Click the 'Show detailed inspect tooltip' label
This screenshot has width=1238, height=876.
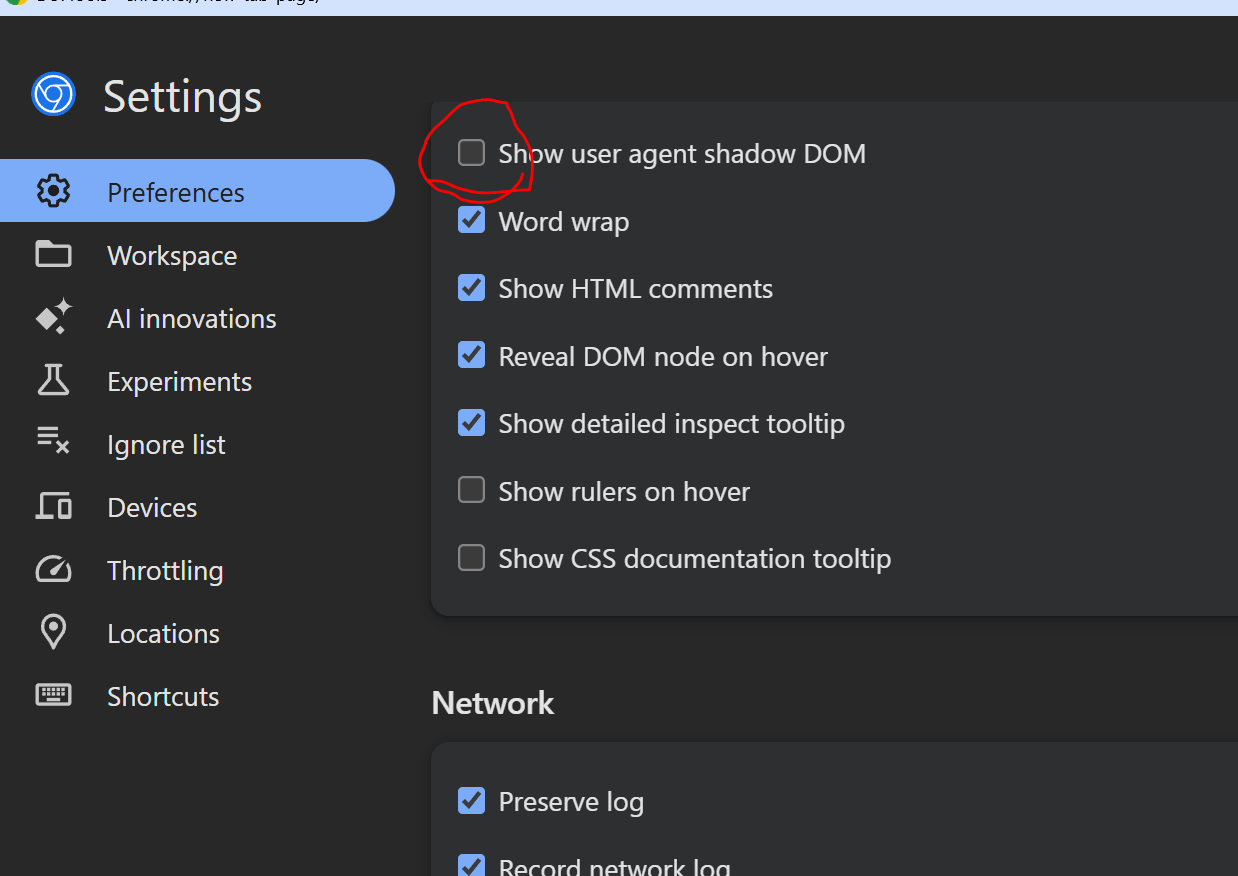pos(672,424)
